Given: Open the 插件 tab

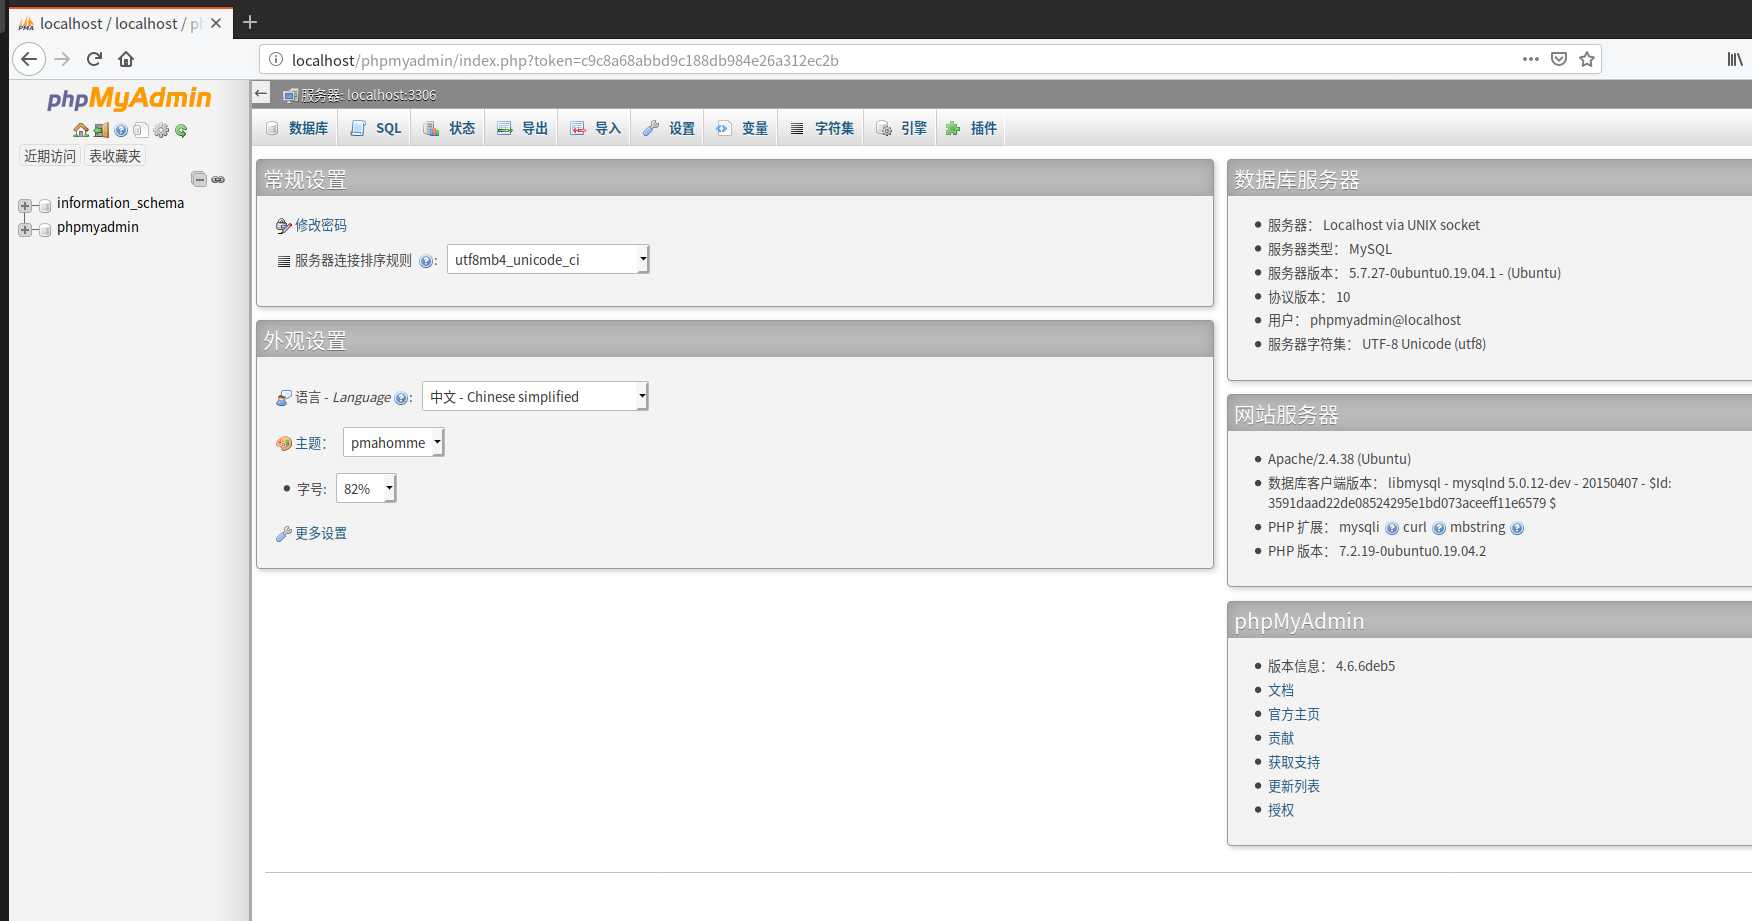Looking at the screenshot, I should (x=971, y=128).
